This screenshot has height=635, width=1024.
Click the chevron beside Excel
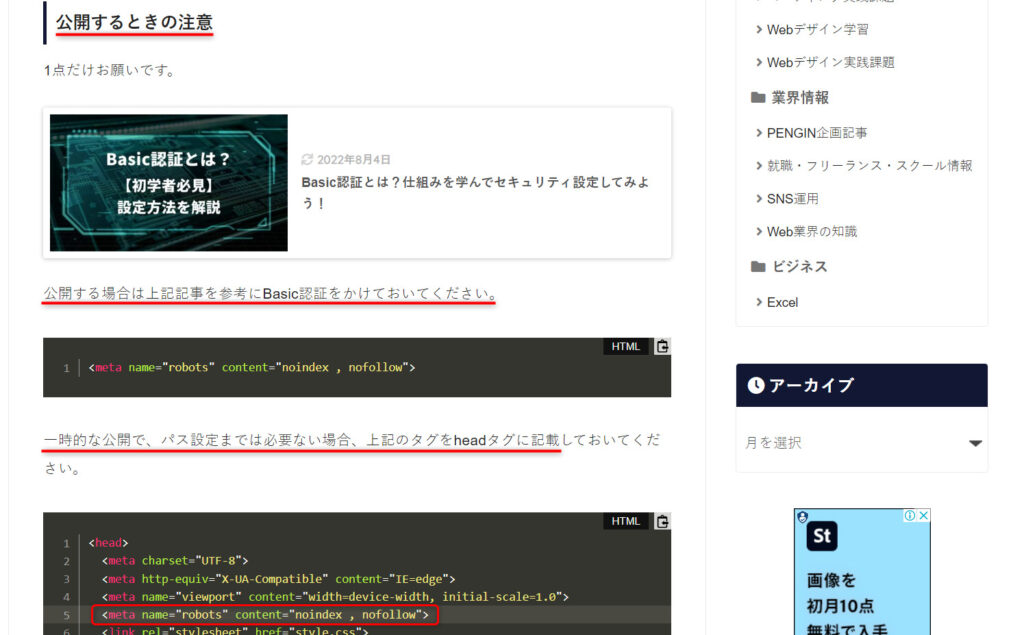coord(759,302)
